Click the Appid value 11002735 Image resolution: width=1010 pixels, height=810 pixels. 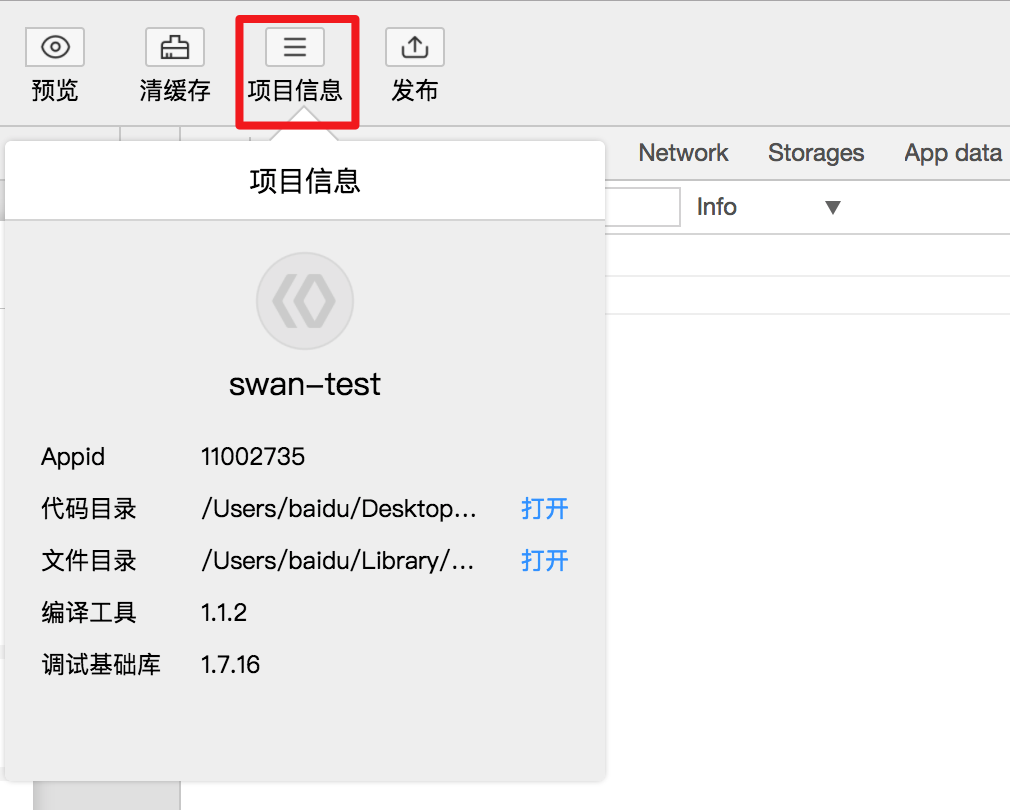coord(253,457)
